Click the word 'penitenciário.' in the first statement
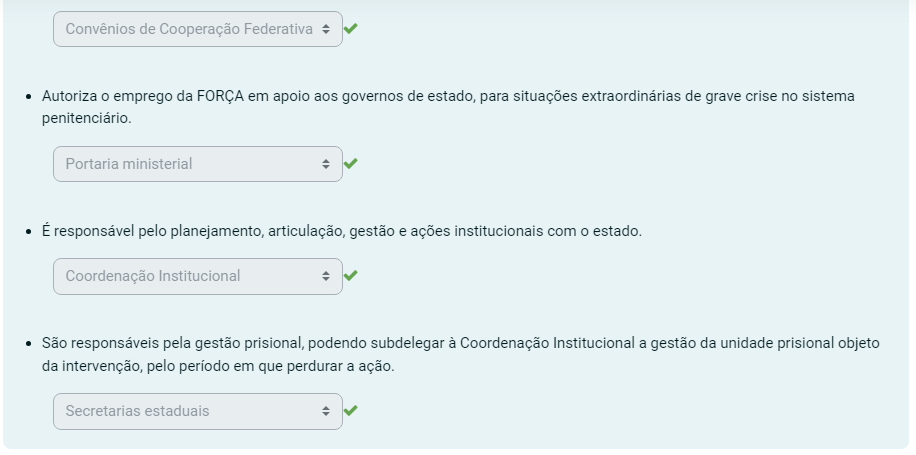 [x=86, y=119]
